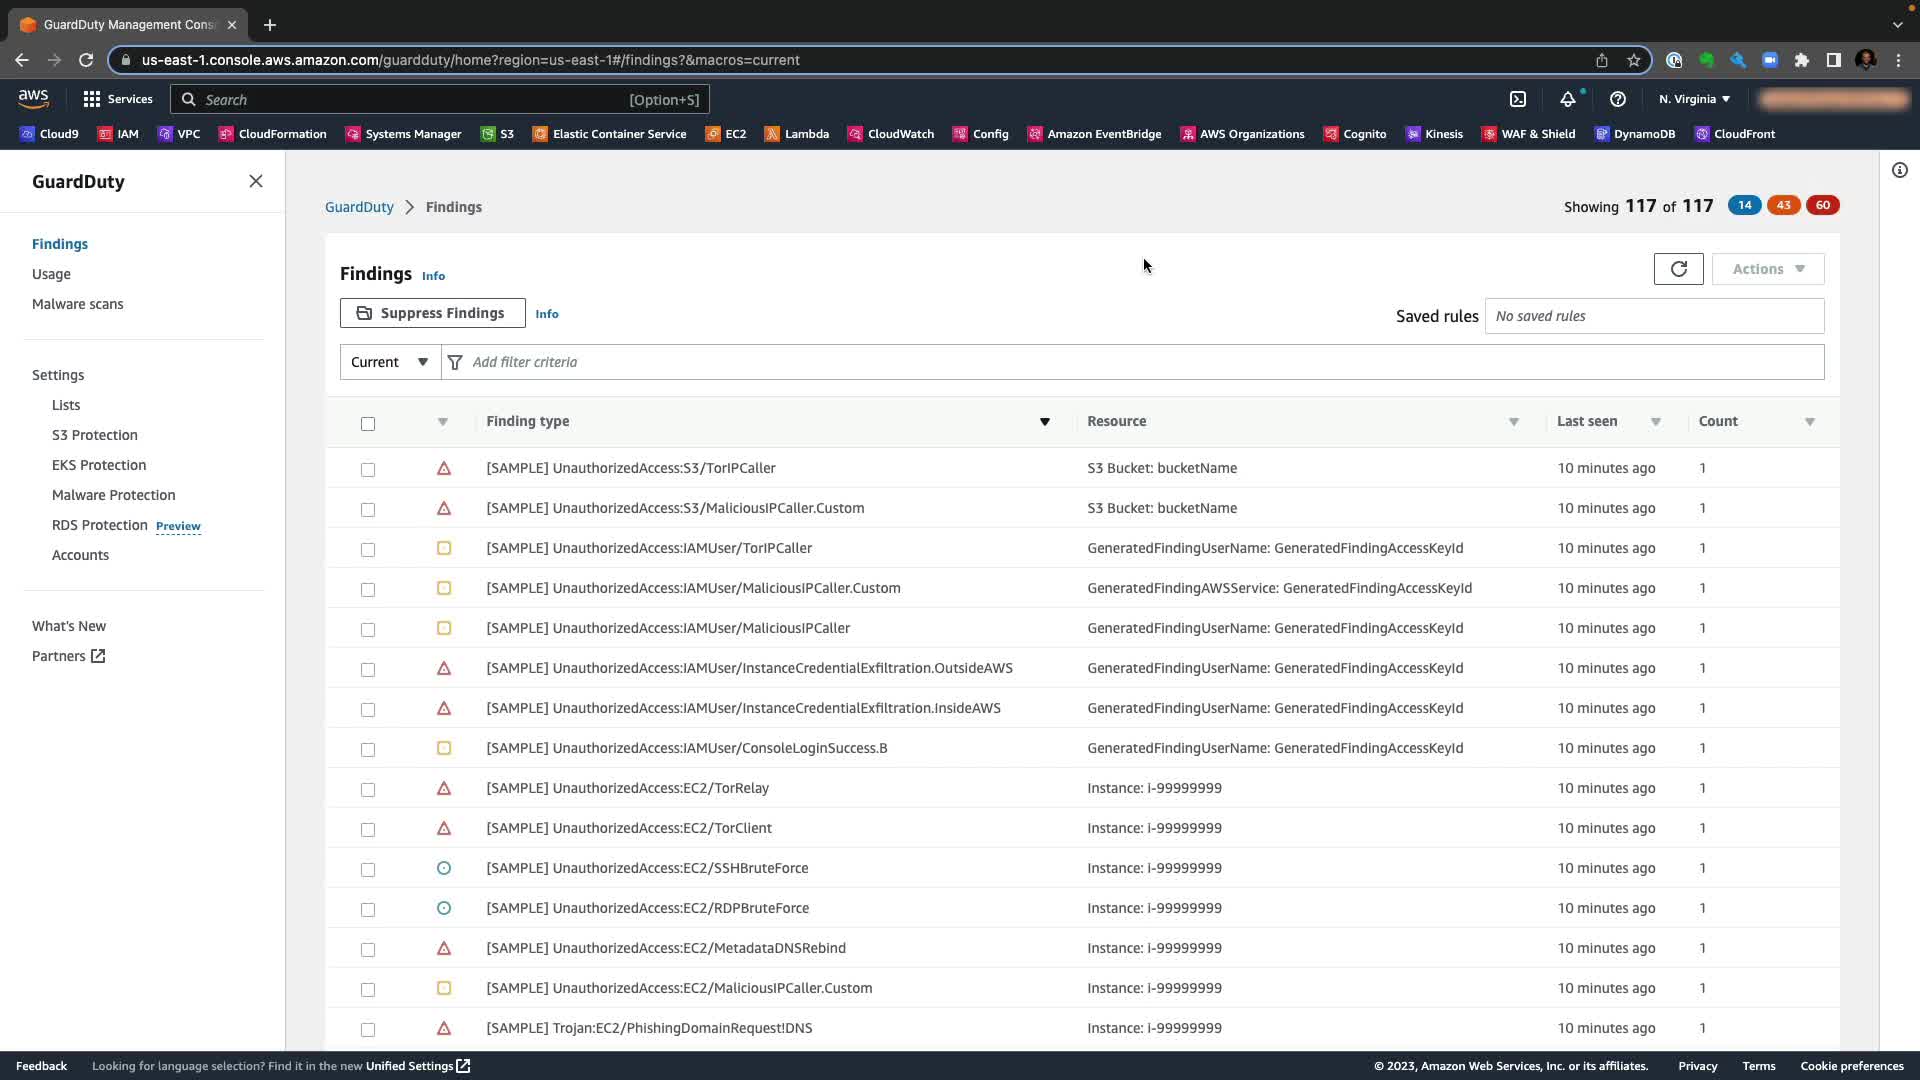The width and height of the screenshot is (1920, 1080).
Task: Expand the Actions dropdown menu
Action: pyautogui.click(x=1767, y=269)
